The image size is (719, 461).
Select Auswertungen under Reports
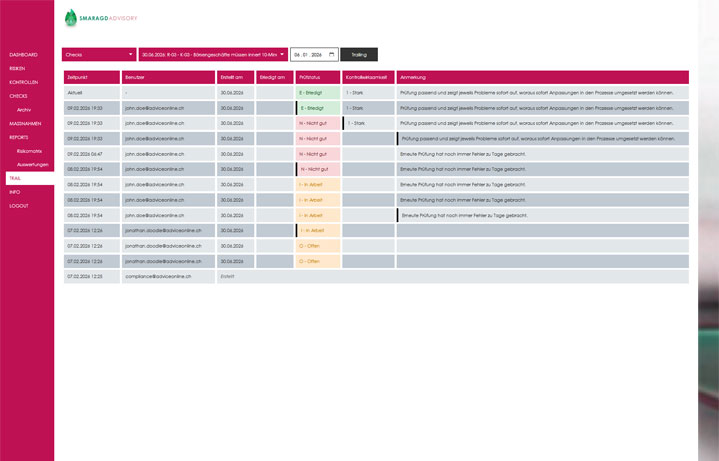[x=33, y=164]
